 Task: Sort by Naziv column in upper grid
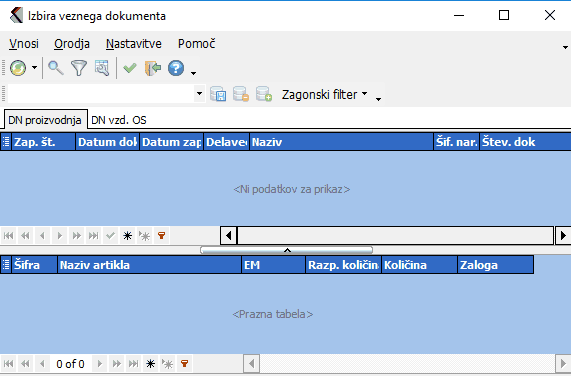341,142
